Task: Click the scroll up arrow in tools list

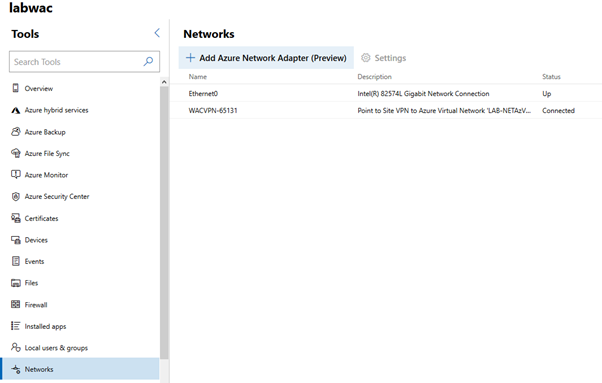Action: 164,82
